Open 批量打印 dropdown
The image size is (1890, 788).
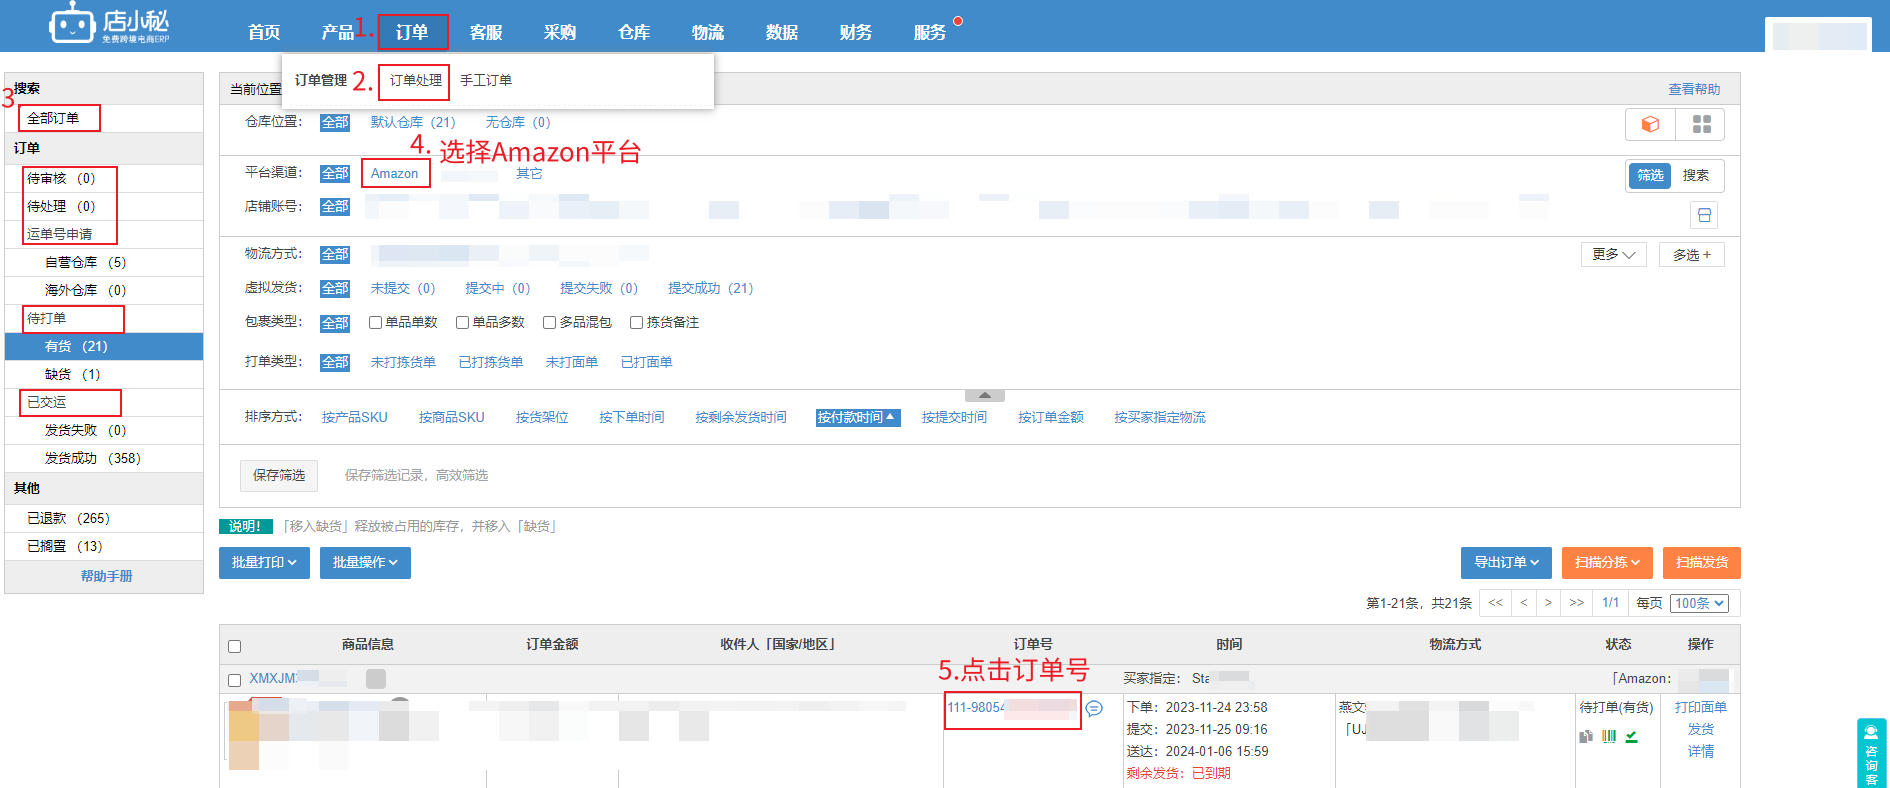265,563
